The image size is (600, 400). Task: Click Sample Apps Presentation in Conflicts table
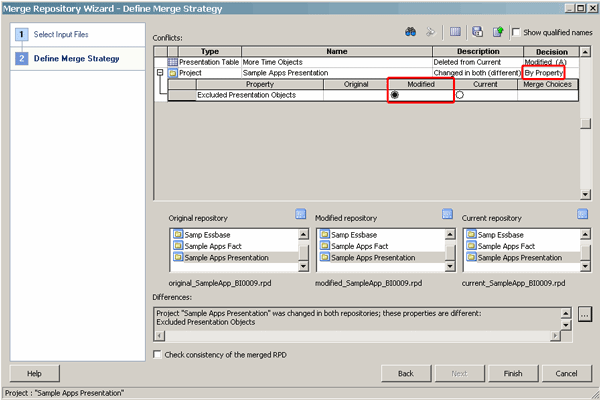pyautogui.click(x=285, y=73)
